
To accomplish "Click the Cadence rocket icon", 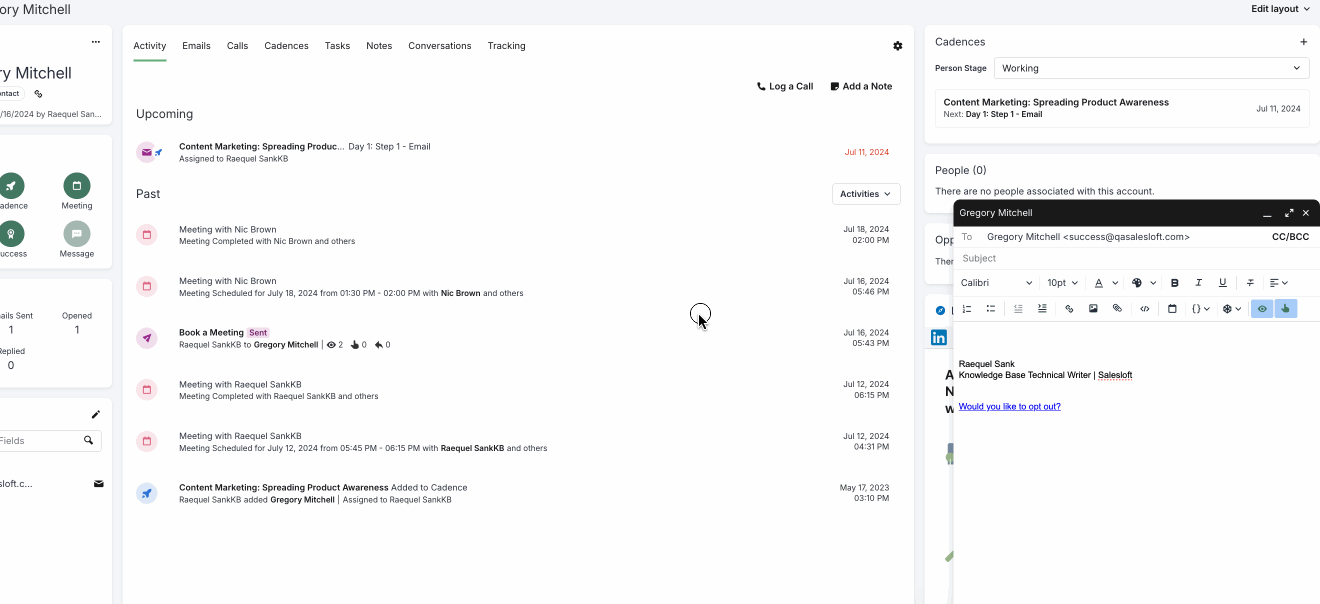I will click(11, 186).
